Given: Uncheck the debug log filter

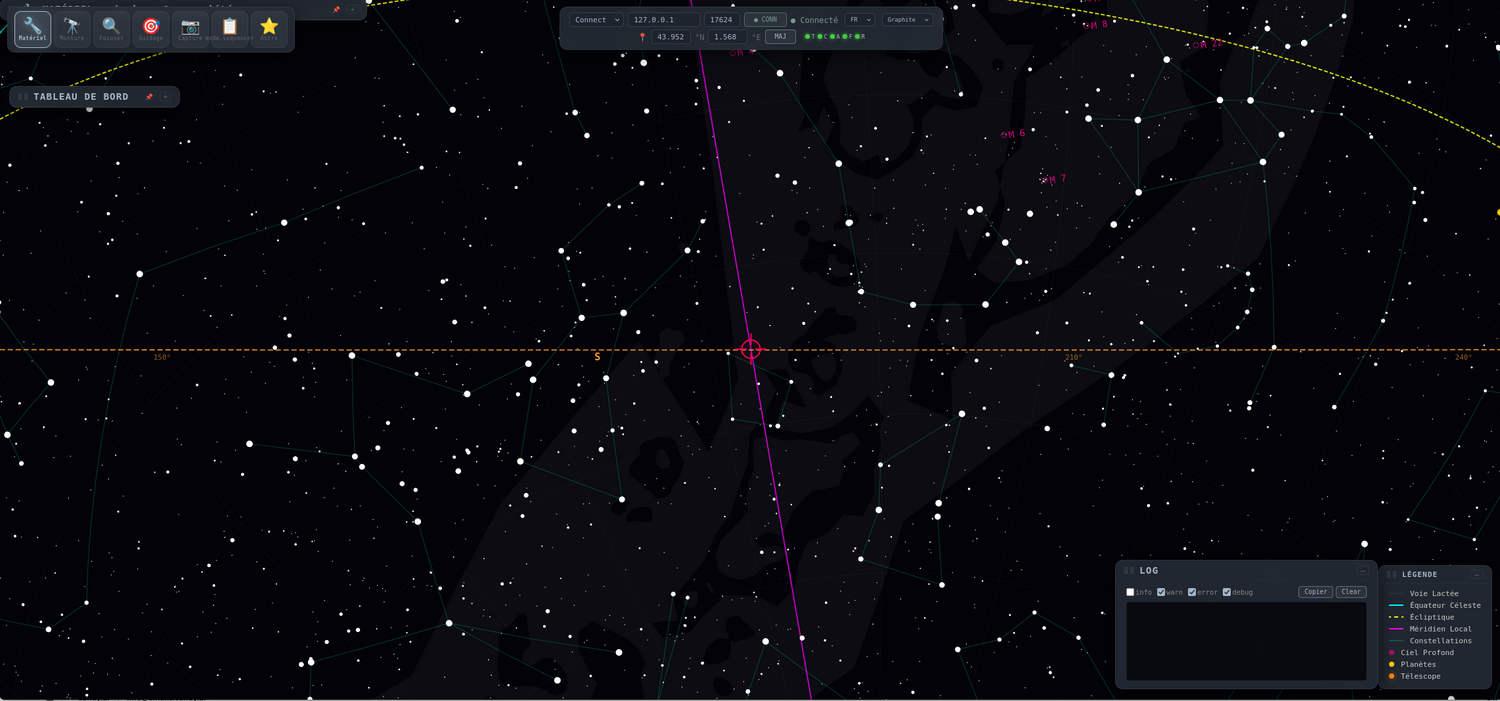Looking at the screenshot, I should click(x=1227, y=592).
